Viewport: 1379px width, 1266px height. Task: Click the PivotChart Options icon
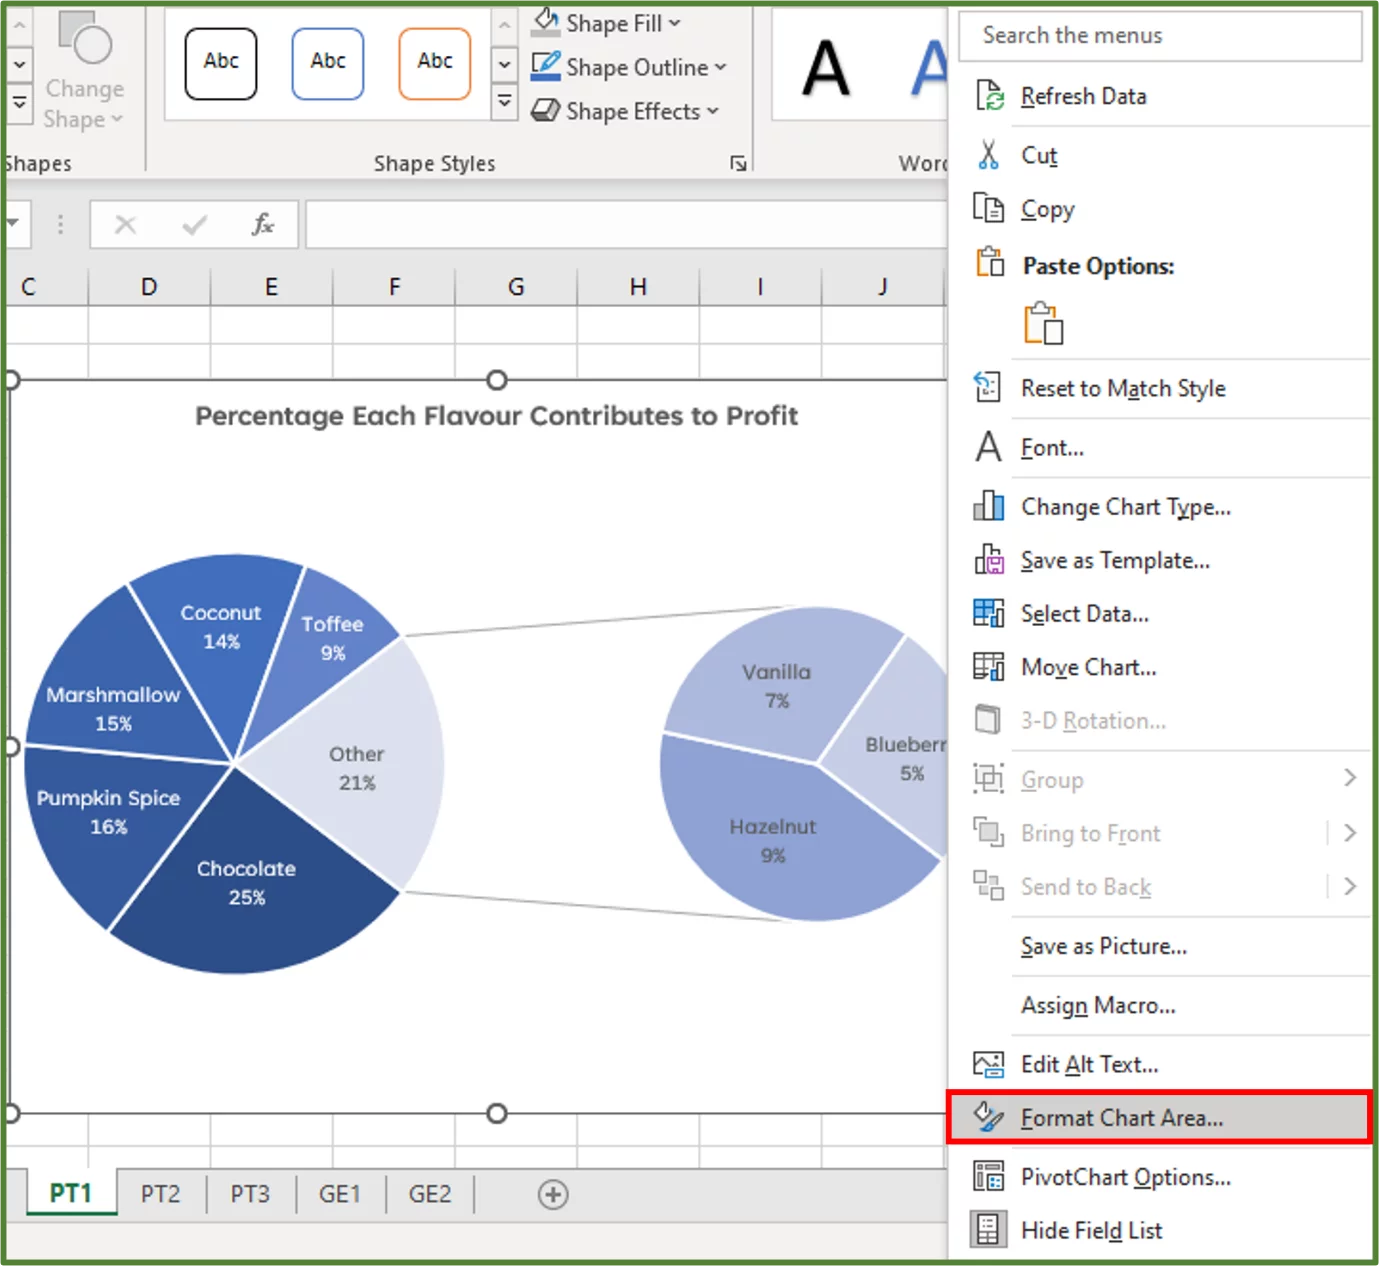pyautogui.click(x=988, y=1177)
